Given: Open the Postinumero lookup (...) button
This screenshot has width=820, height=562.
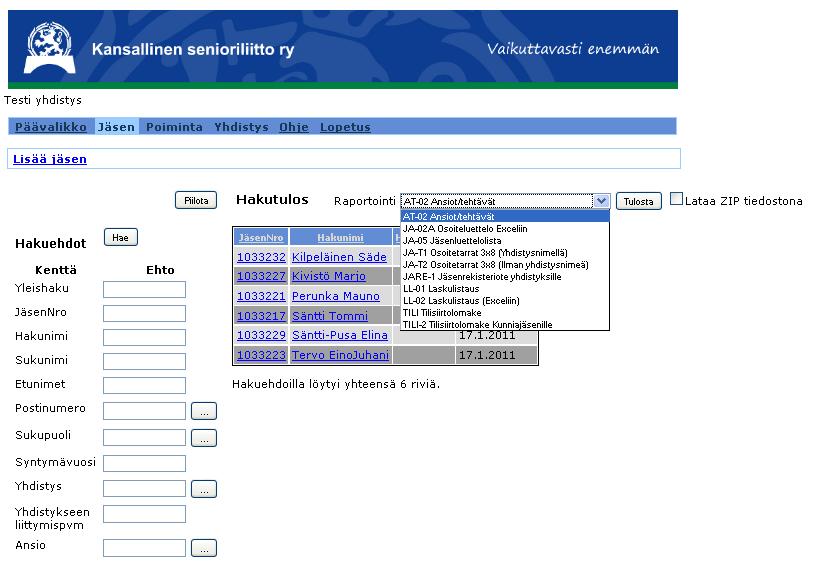Looking at the screenshot, I should [204, 411].
